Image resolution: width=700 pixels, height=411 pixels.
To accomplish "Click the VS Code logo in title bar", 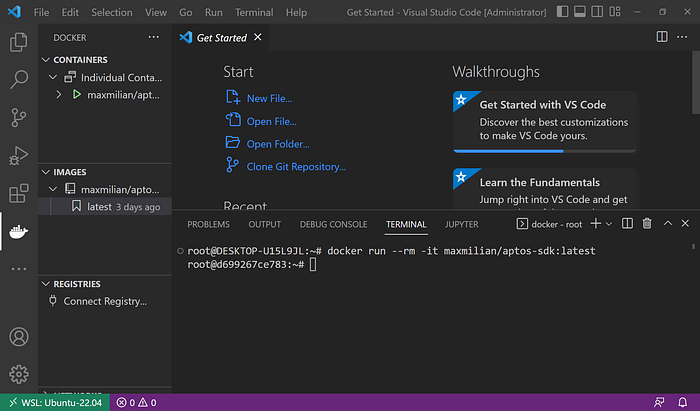I will [14, 12].
